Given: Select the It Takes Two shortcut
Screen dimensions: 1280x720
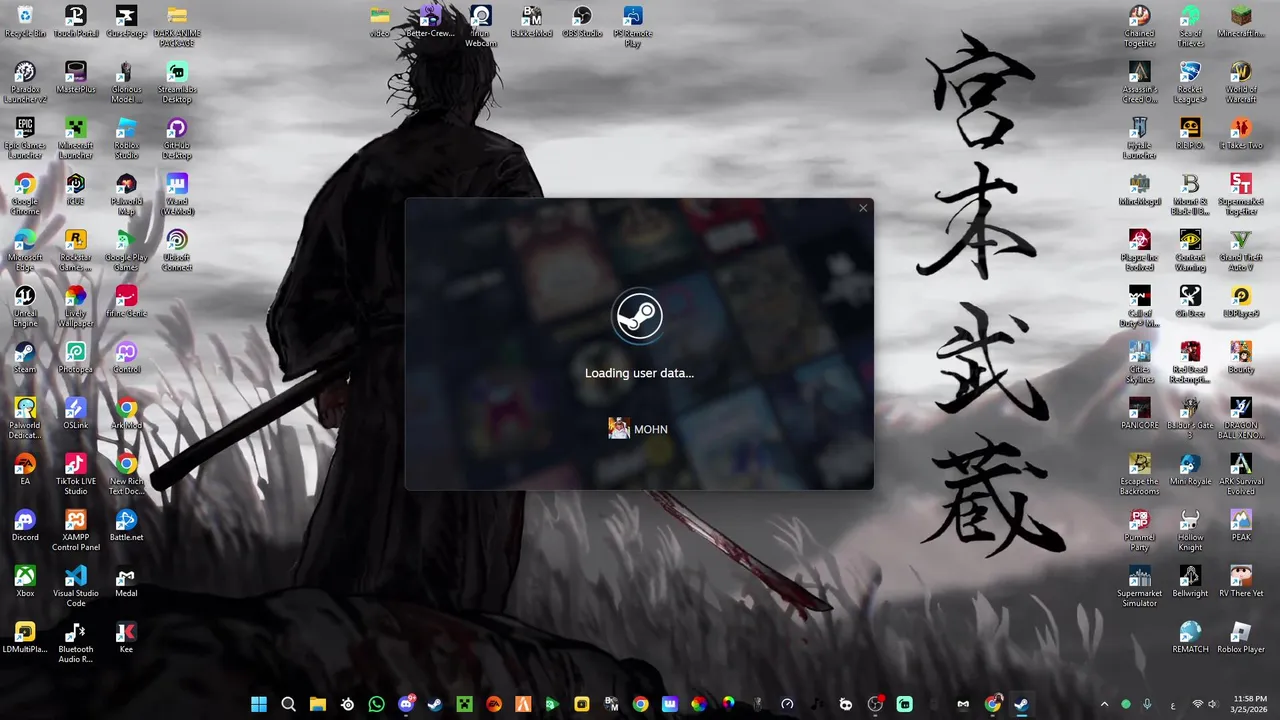Looking at the screenshot, I should pos(1241,134).
